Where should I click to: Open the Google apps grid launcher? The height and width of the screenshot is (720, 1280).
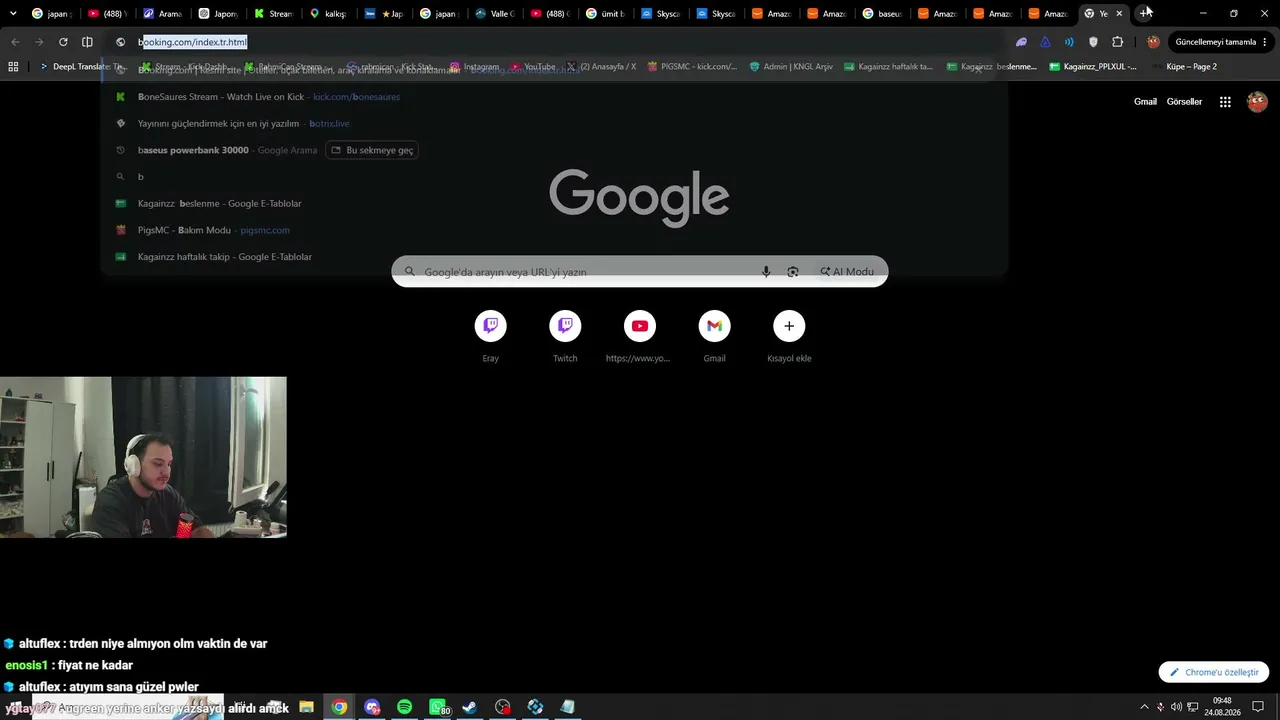click(1225, 102)
